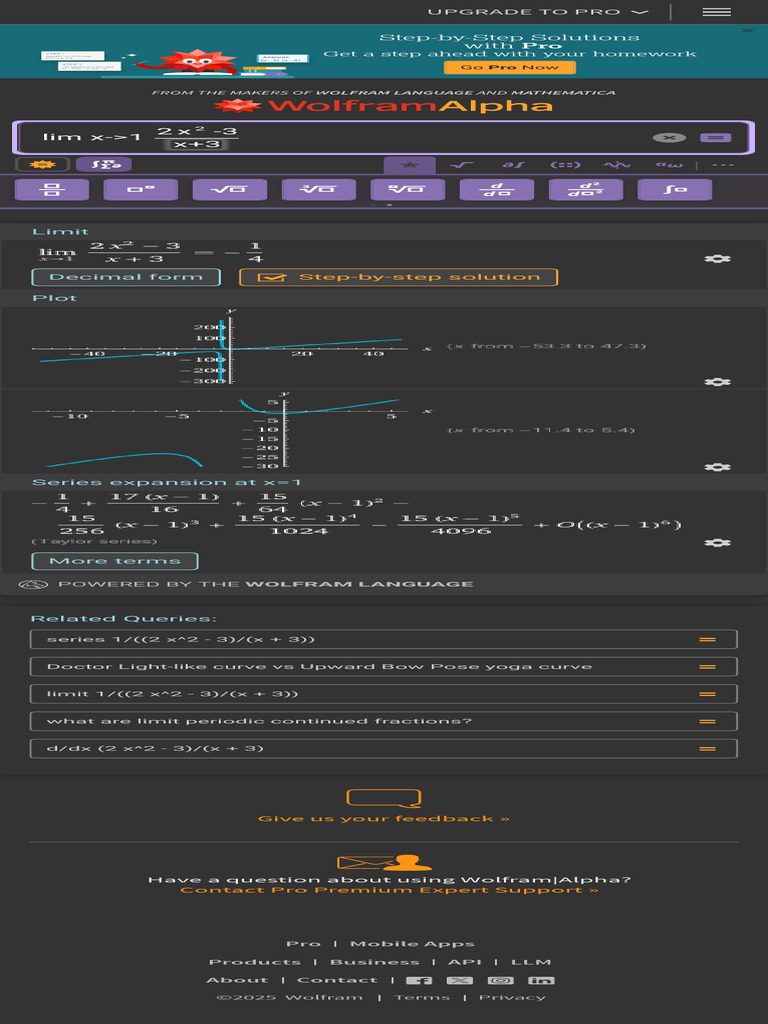Select related query 'limit 1/((2 x^2 - 3)/(x + 3))'
This screenshot has width=768, height=1024.
(383, 694)
